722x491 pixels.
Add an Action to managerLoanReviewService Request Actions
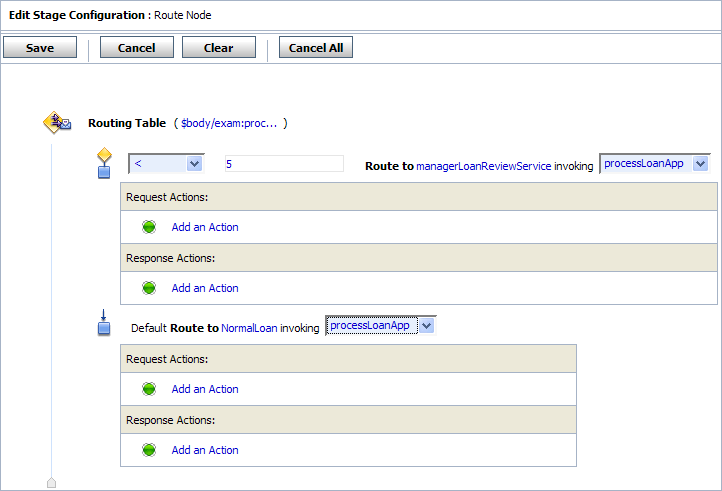[x=205, y=227]
